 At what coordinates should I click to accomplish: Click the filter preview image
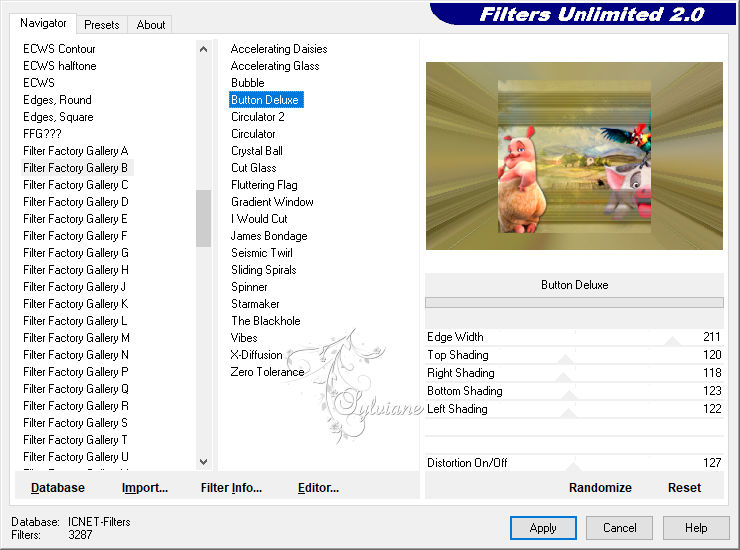574,156
